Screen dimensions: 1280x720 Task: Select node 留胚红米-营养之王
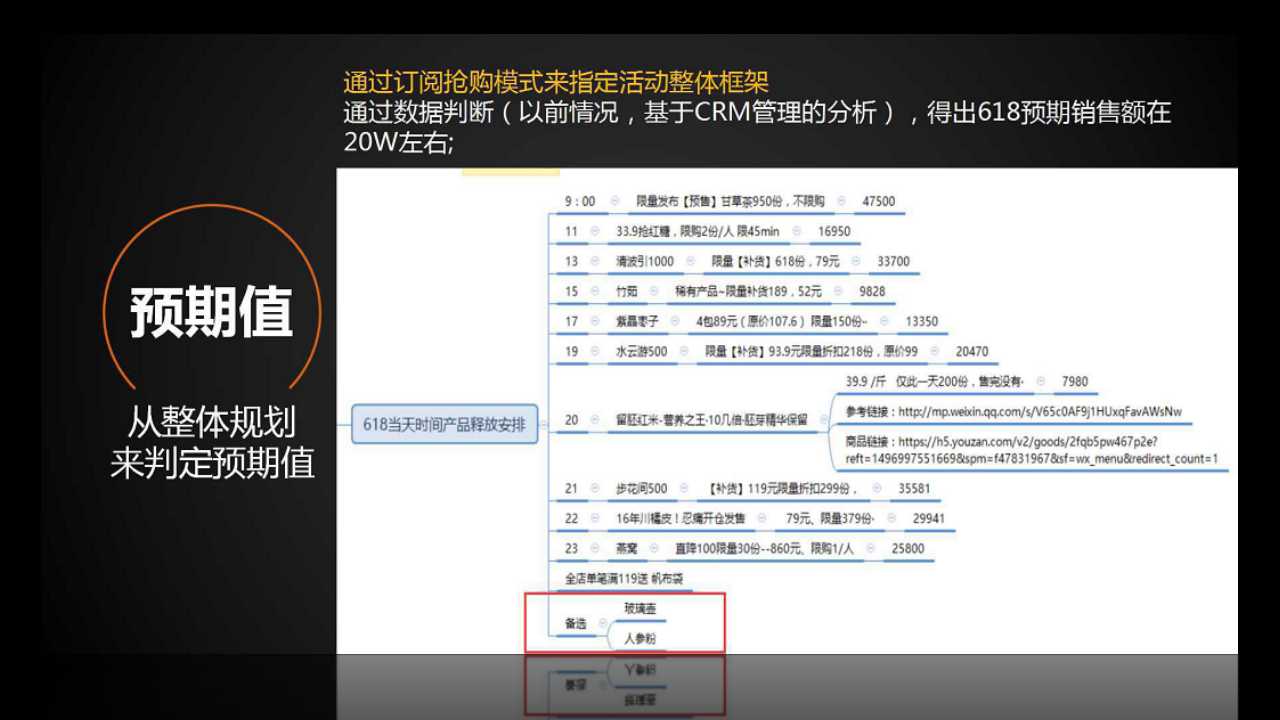(712, 420)
